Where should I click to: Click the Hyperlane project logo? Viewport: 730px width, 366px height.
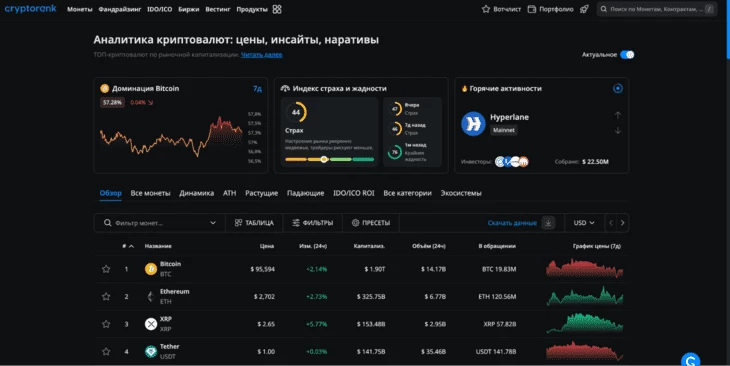pos(473,124)
